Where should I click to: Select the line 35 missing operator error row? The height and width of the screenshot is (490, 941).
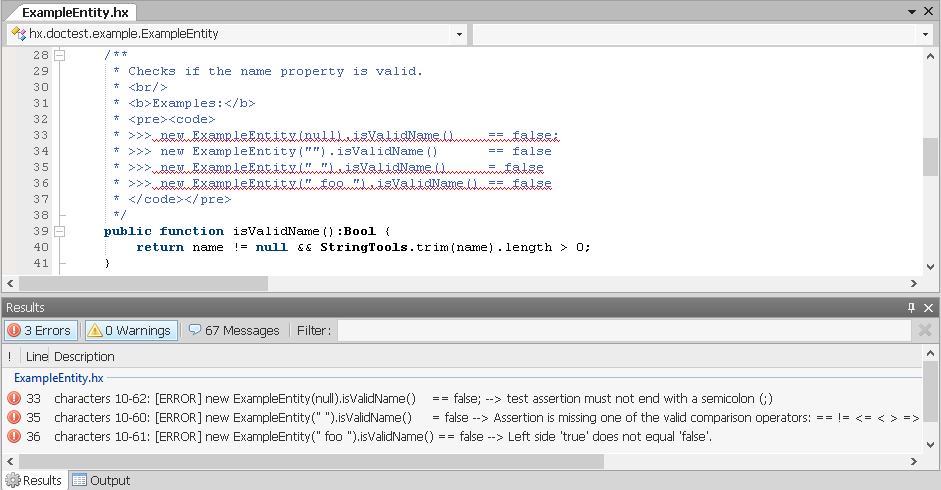[462, 417]
